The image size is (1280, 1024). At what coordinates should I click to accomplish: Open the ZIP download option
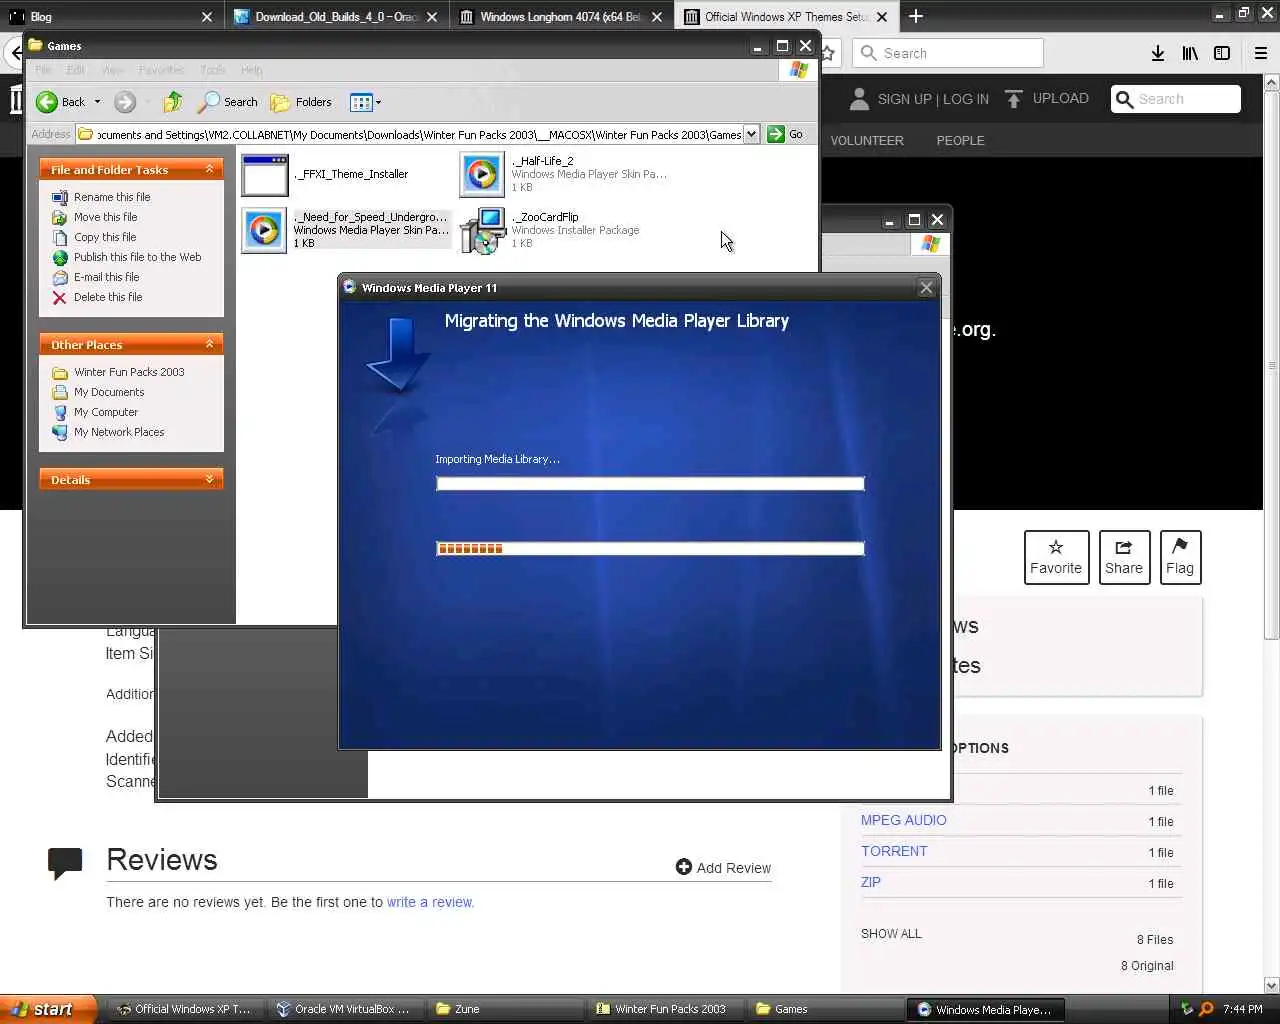(x=871, y=882)
